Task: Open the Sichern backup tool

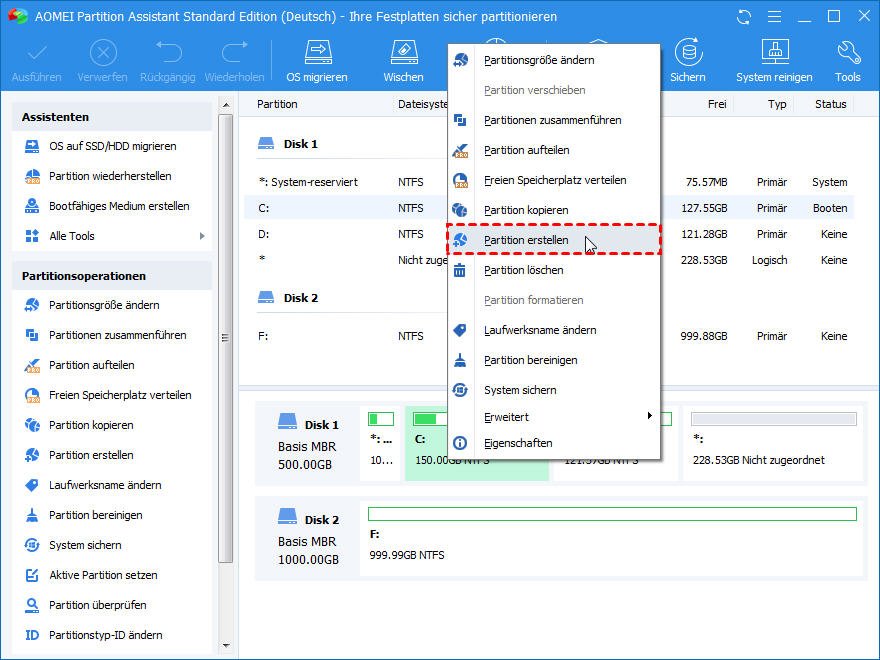Action: (x=688, y=61)
